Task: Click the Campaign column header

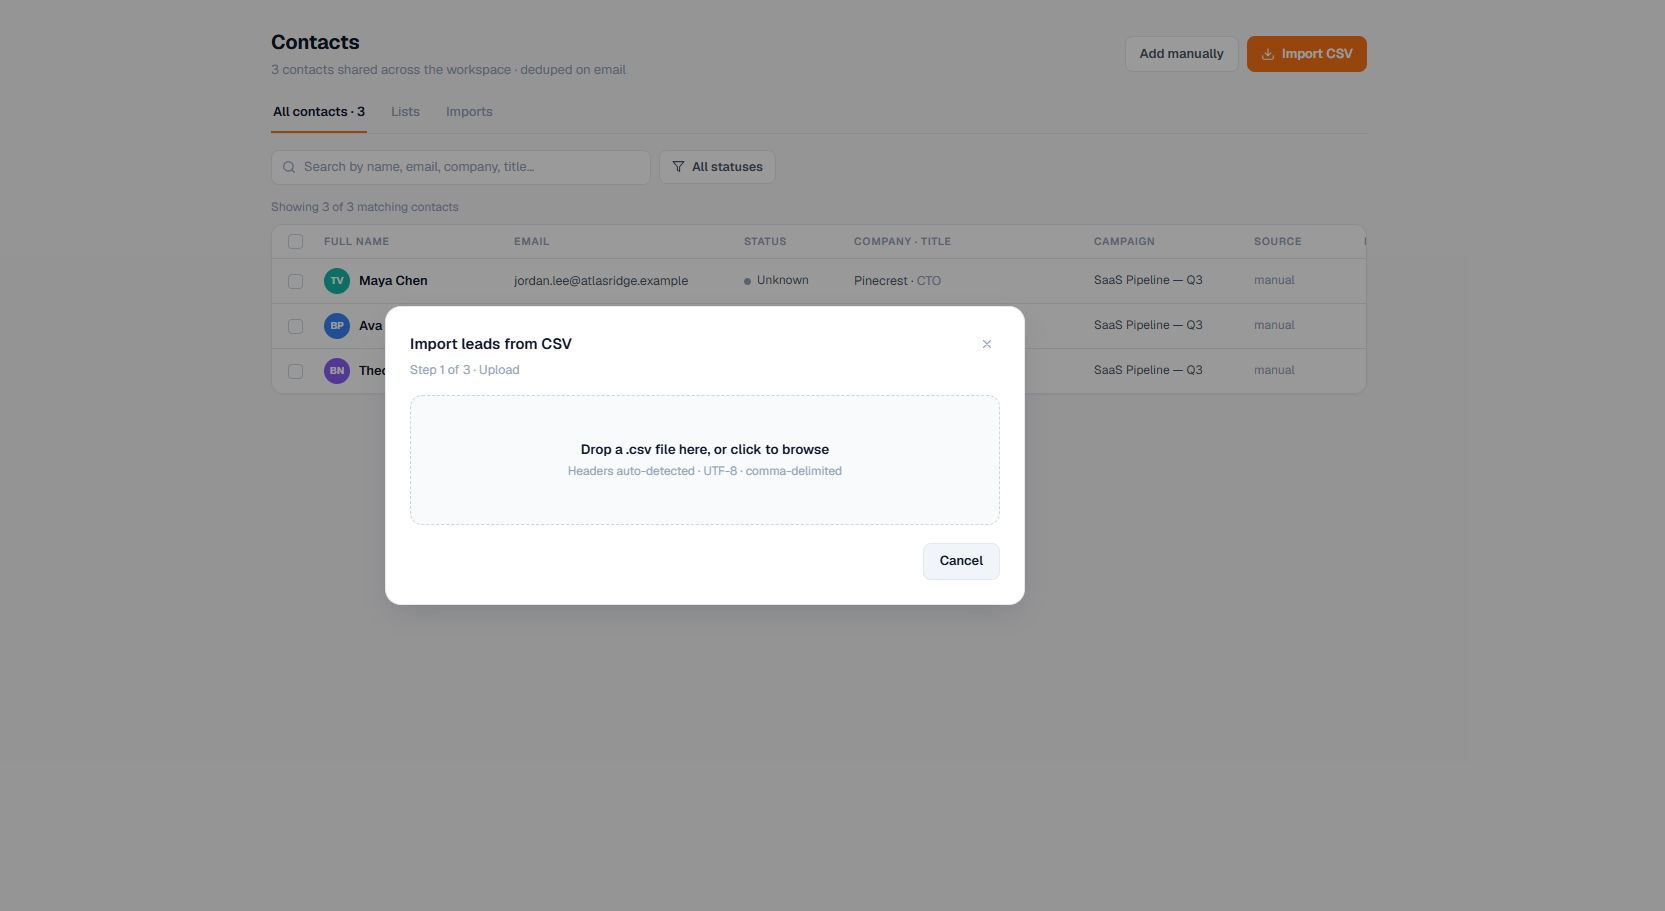Action: pyautogui.click(x=1124, y=241)
